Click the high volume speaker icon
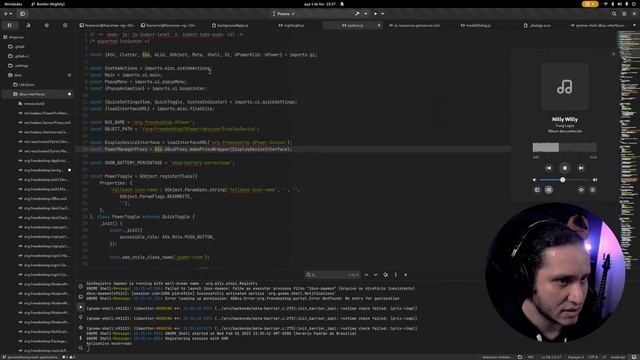The height and width of the screenshot is (360, 640). [595, 180]
